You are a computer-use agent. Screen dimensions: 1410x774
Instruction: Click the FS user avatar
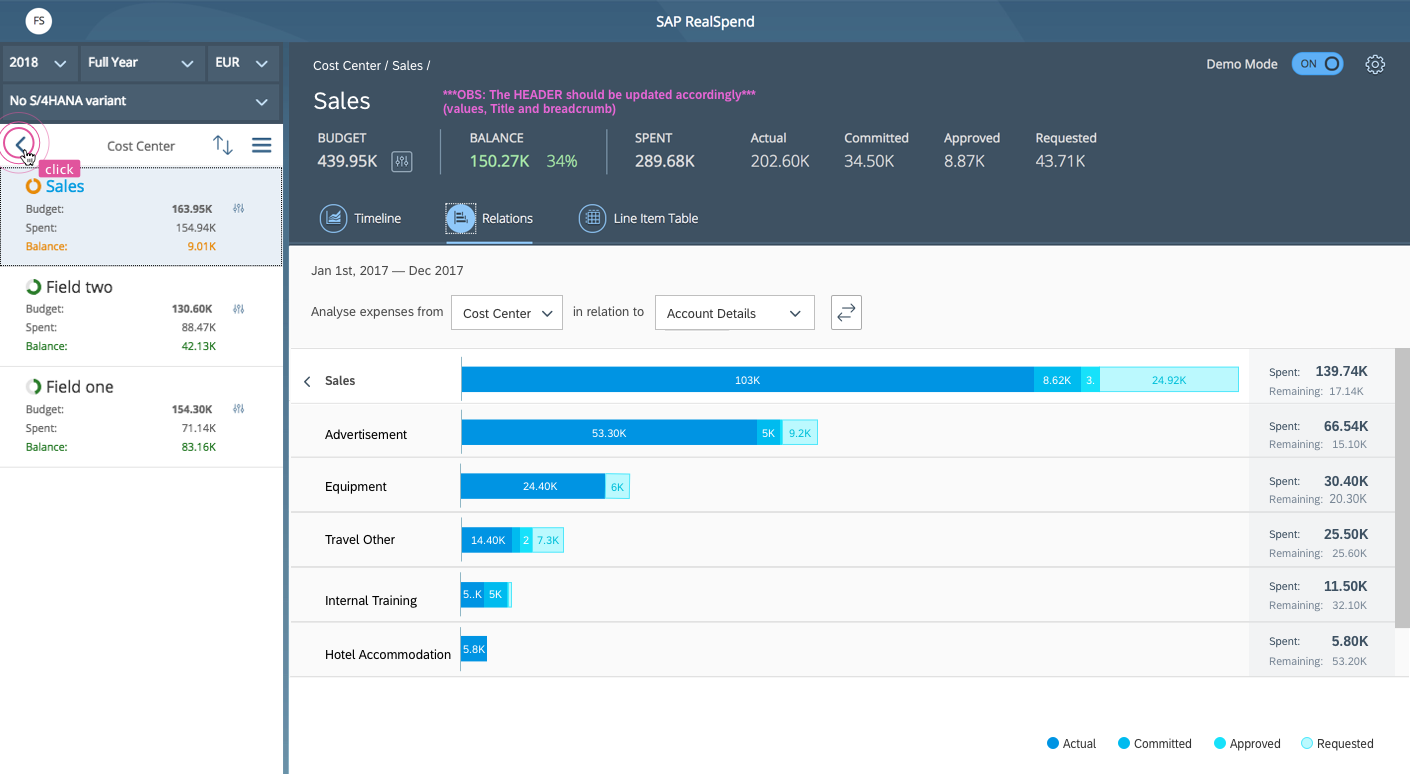[39, 20]
